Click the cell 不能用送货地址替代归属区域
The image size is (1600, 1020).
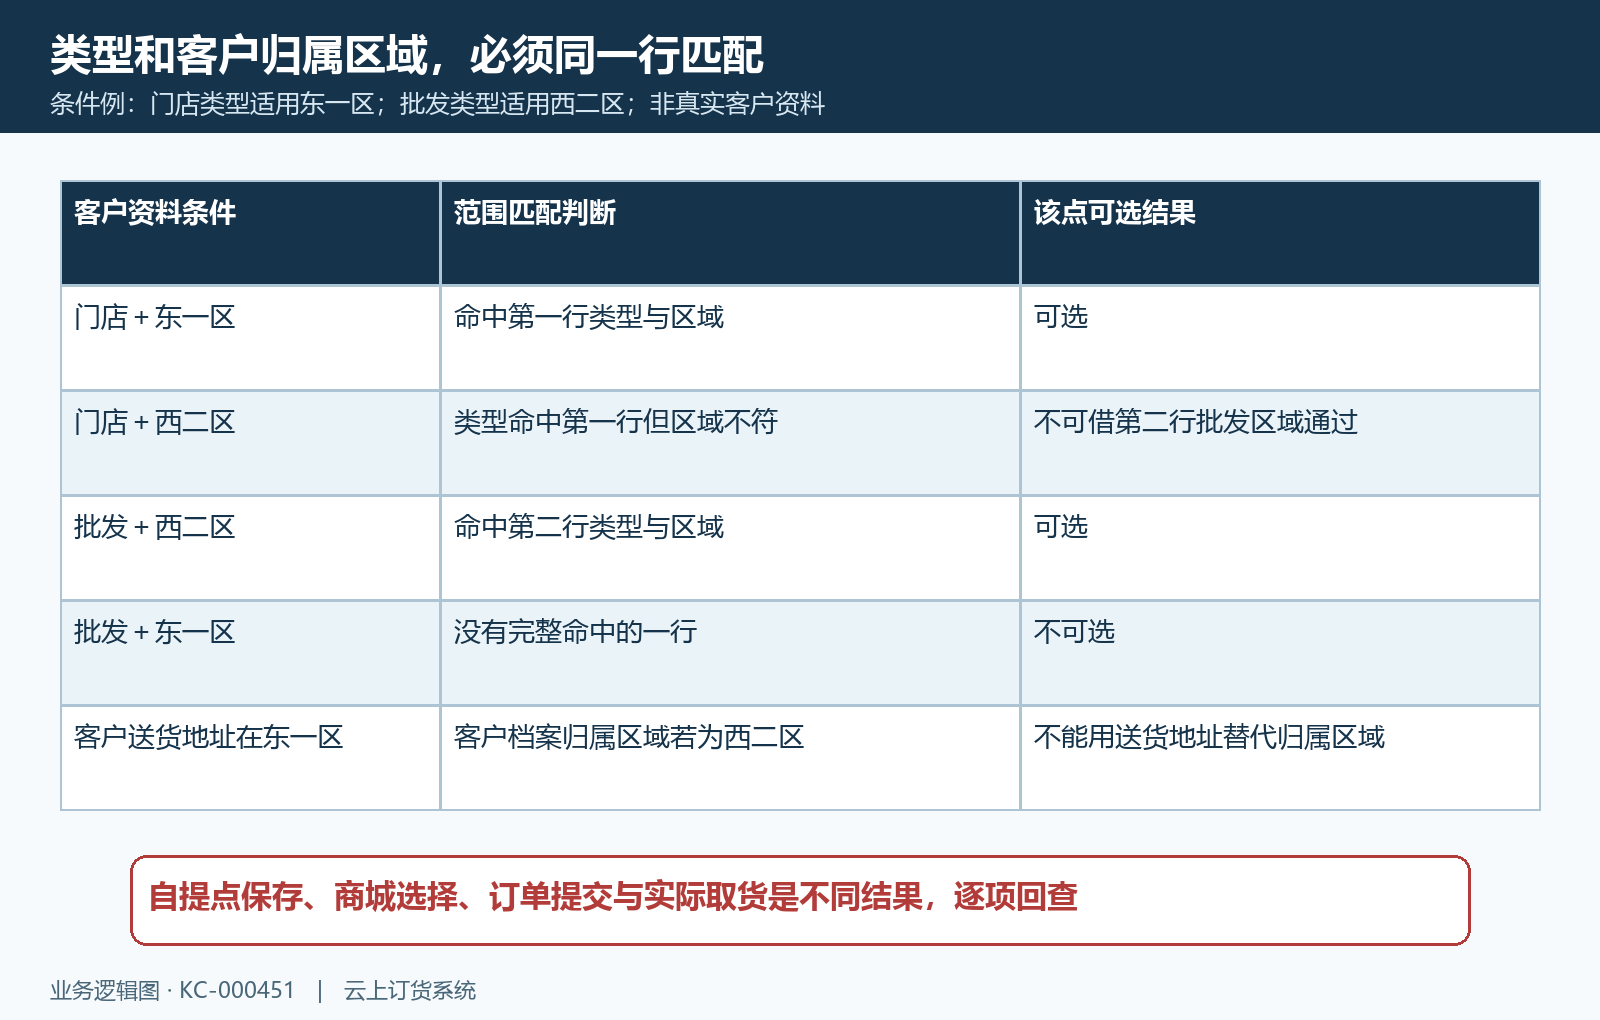(1280, 758)
